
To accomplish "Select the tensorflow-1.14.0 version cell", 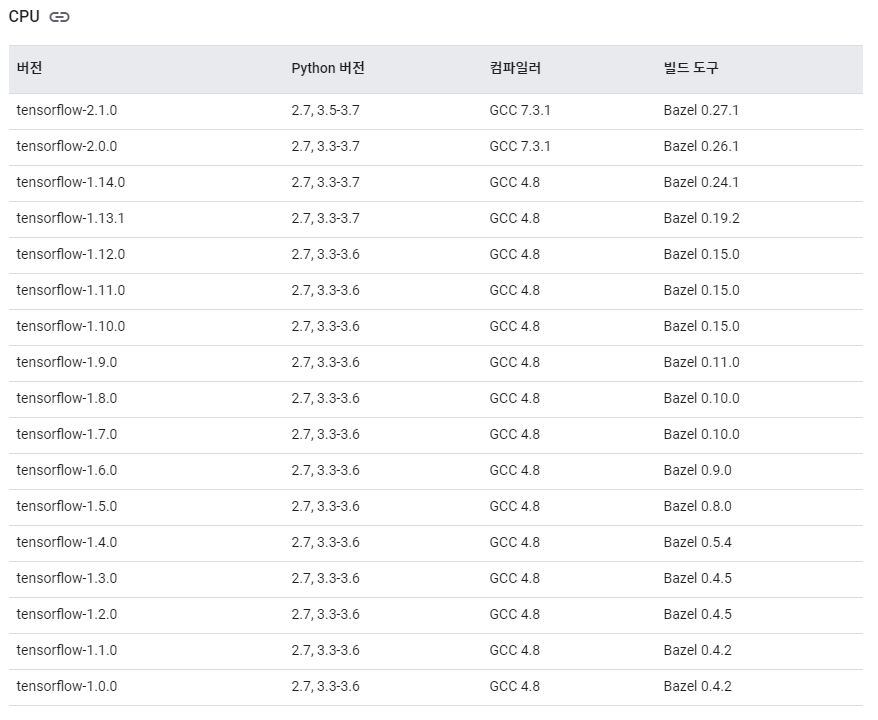I will click(x=71, y=183).
